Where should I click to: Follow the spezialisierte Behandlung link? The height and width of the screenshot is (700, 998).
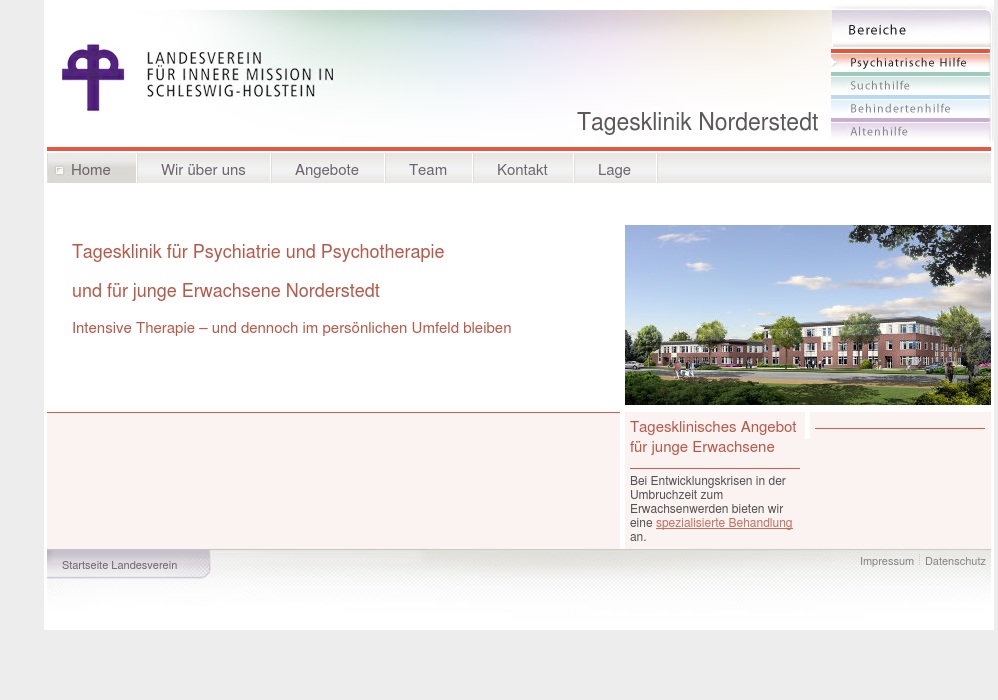click(x=723, y=522)
